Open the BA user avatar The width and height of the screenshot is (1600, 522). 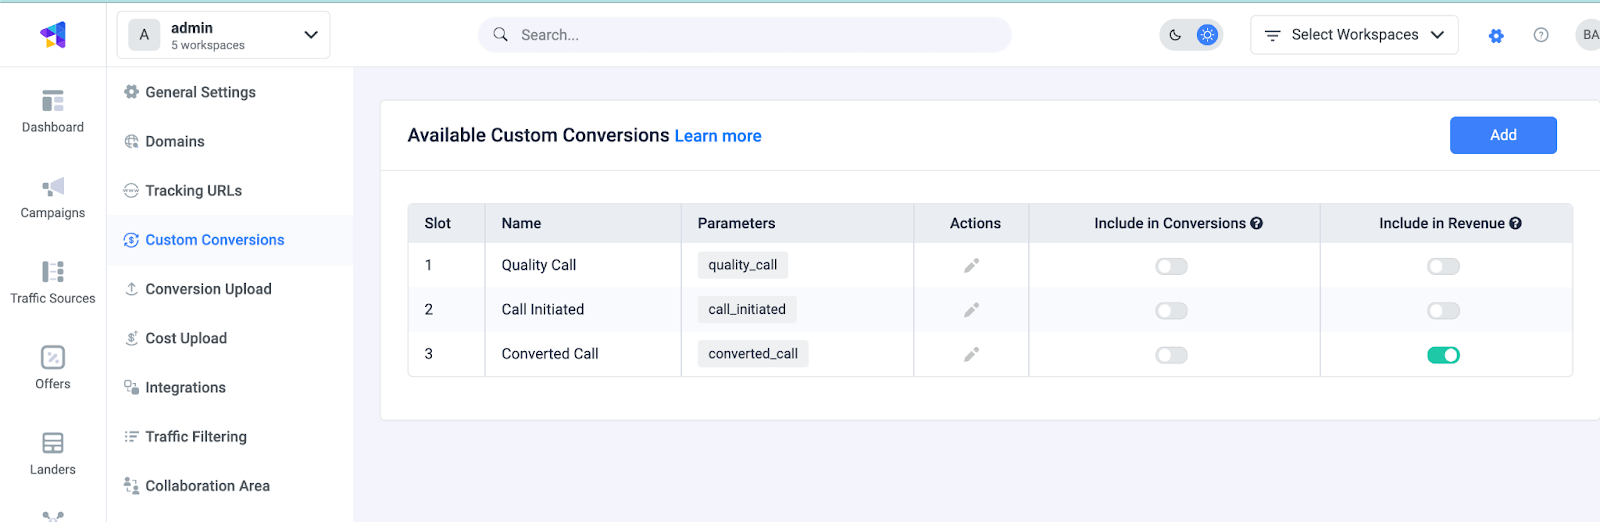coord(1588,35)
